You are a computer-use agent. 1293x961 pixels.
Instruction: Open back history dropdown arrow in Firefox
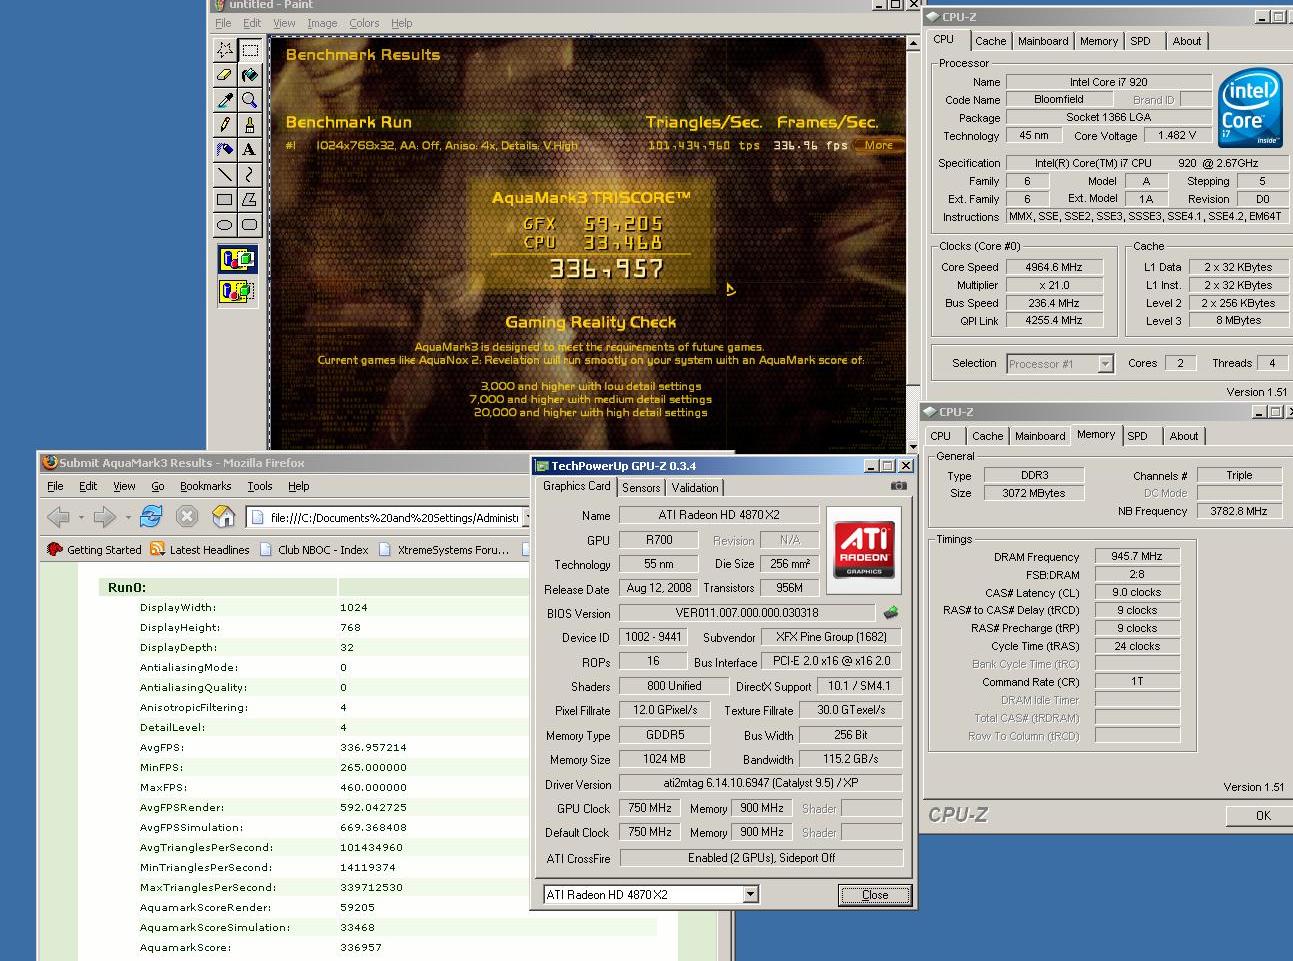[x=81, y=517]
